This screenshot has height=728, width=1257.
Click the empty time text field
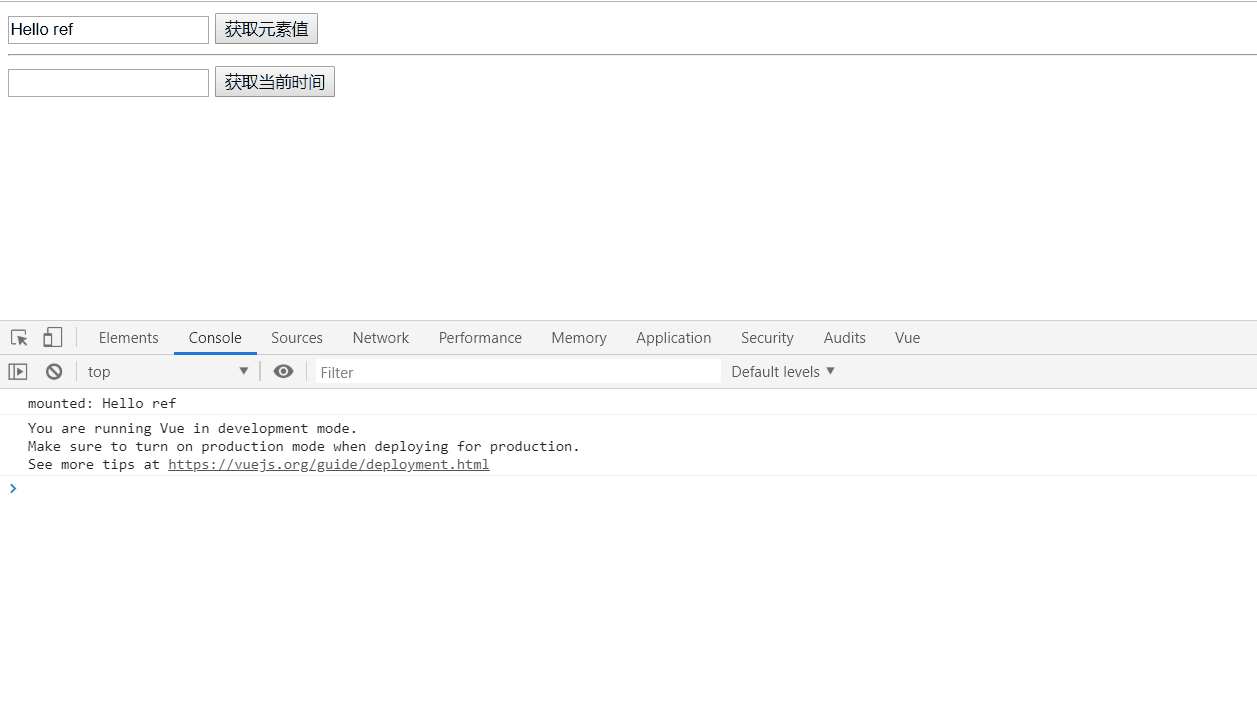click(108, 83)
